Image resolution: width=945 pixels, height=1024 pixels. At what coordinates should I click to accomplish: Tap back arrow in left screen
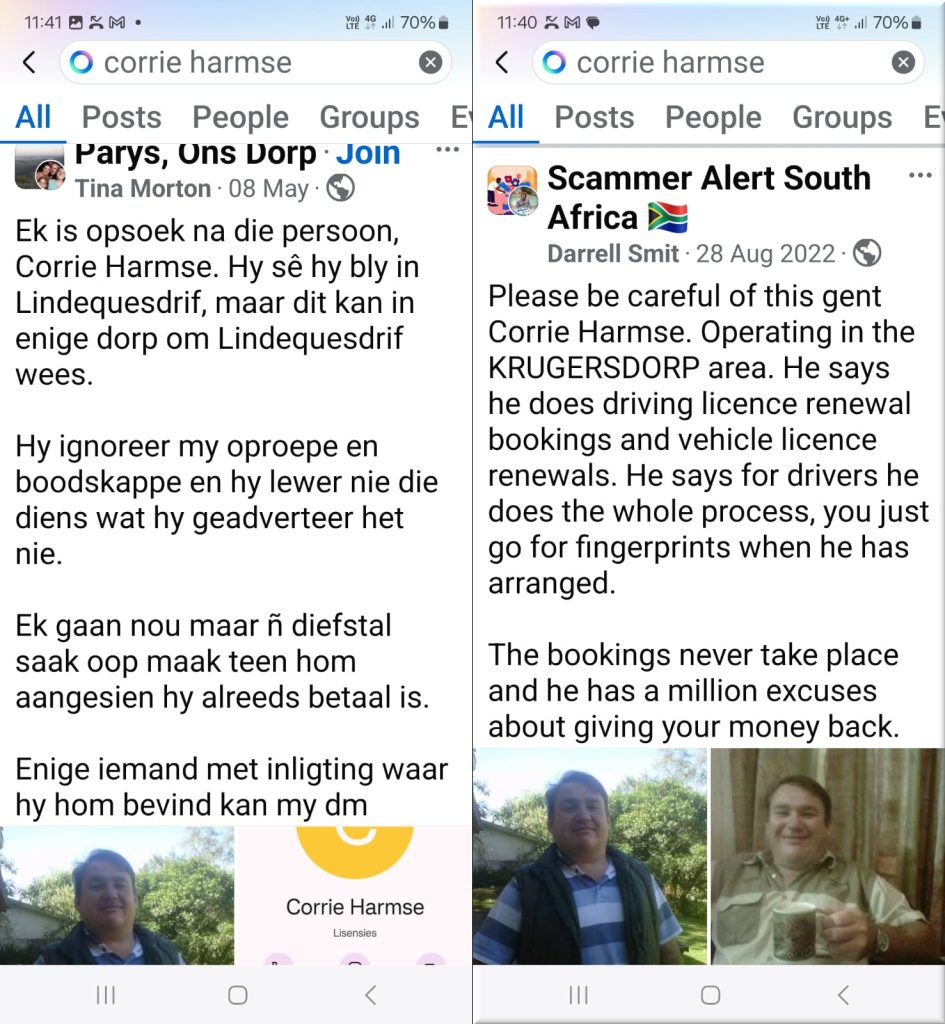(29, 62)
